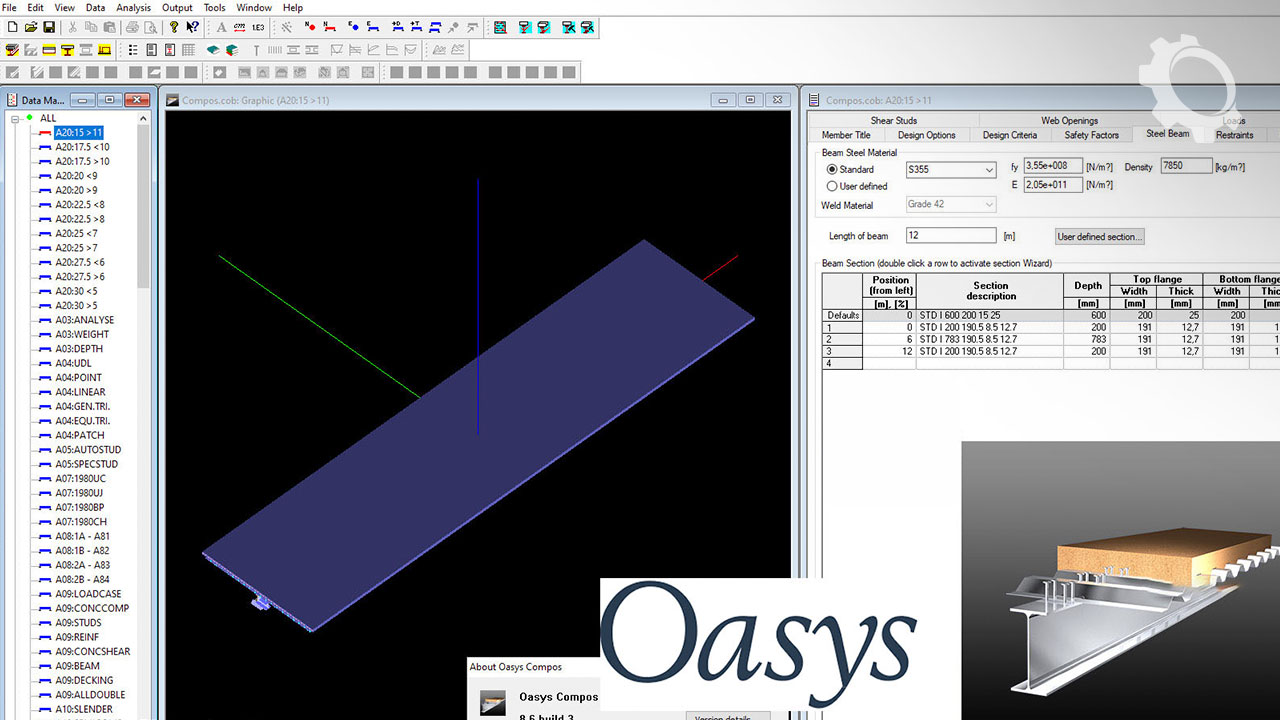The width and height of the screenshot is (1280, 720).
Task: Click the yellow I-beam section icon
Action: coord(67,50)
